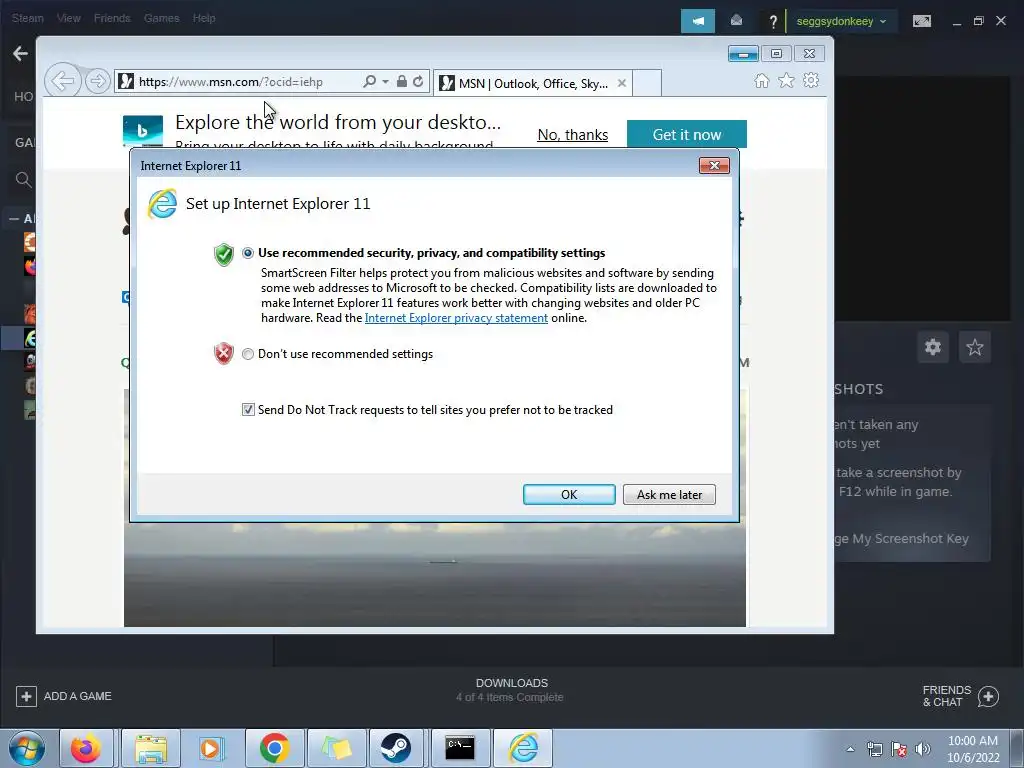Open Sticky Notes from the taskbar

[336, 748]
